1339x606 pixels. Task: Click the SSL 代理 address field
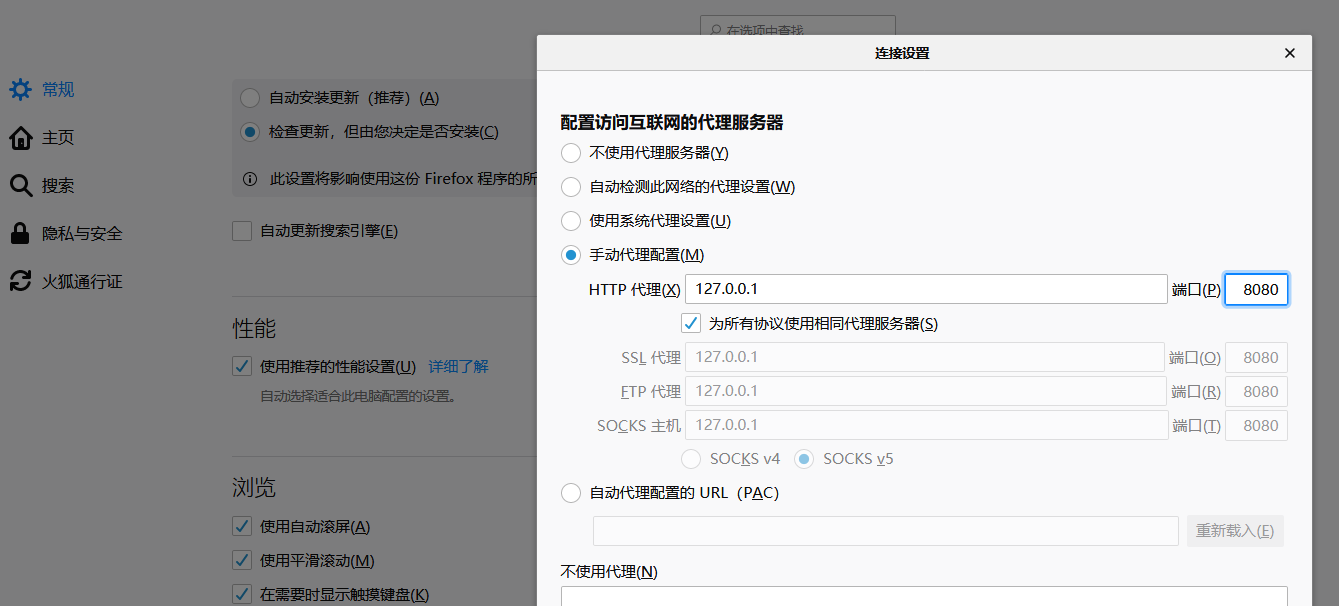pos(926,357)
